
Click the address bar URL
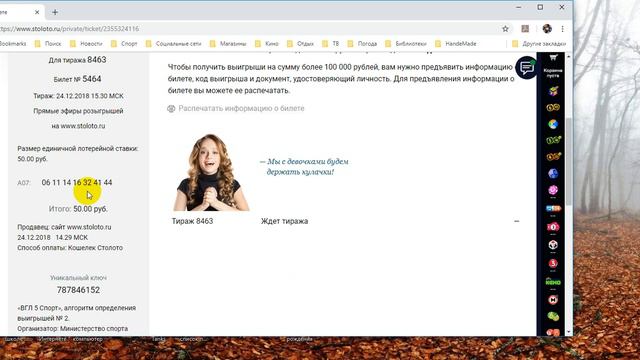click(69, 29)
